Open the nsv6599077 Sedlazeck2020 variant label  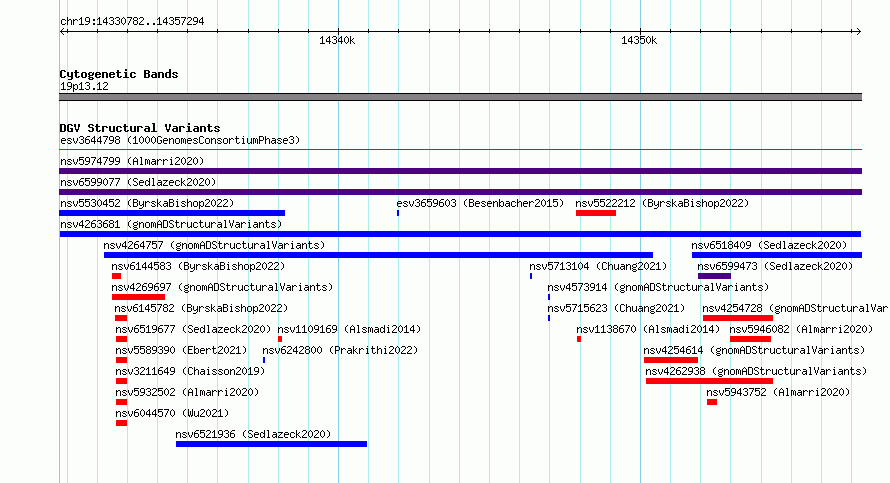[x=138, y=182]
